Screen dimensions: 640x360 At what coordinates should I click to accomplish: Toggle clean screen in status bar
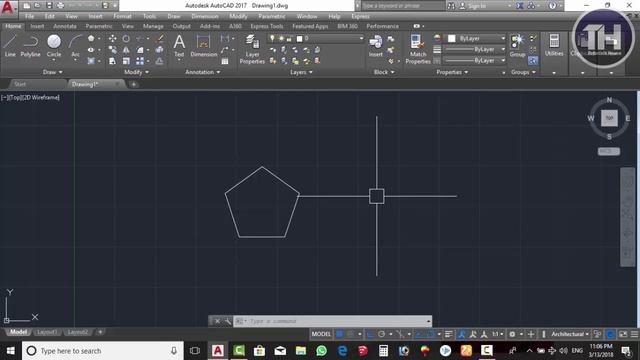(x=623, y=334)
